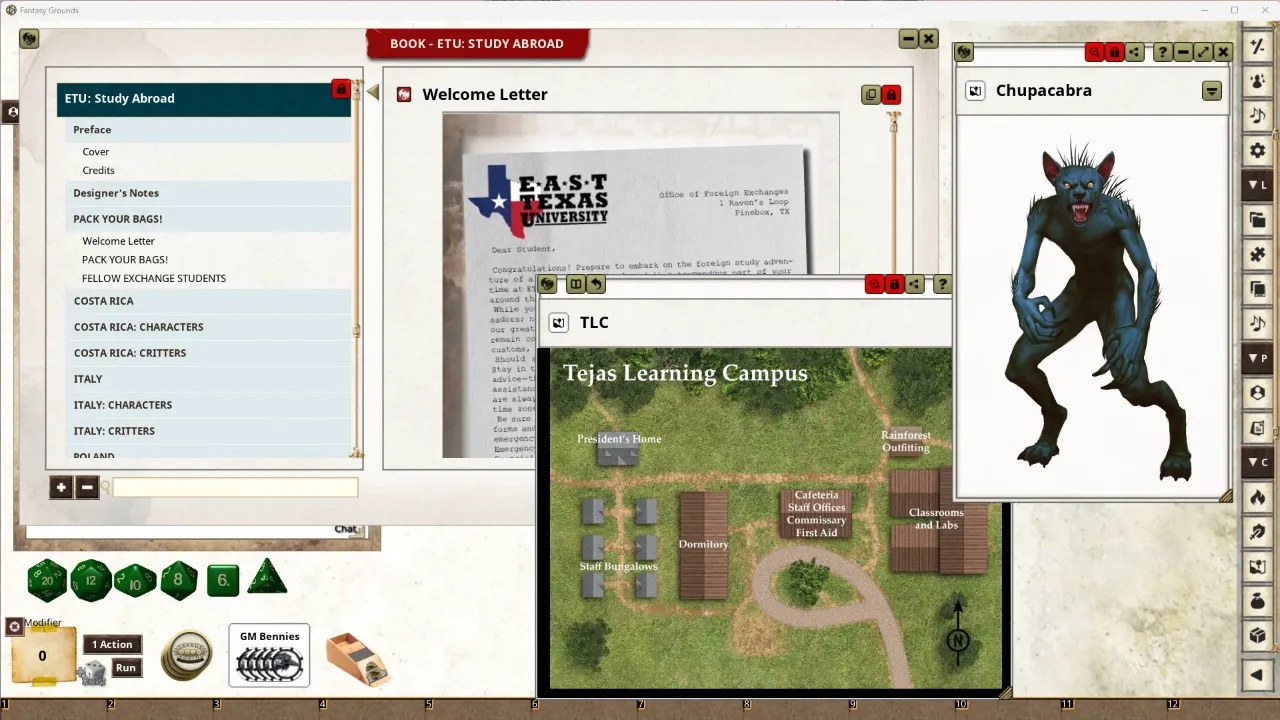This screenshot has width=1280, height=720.
Task: Collapse the C sidebar section
Action: click(1257, 462)
